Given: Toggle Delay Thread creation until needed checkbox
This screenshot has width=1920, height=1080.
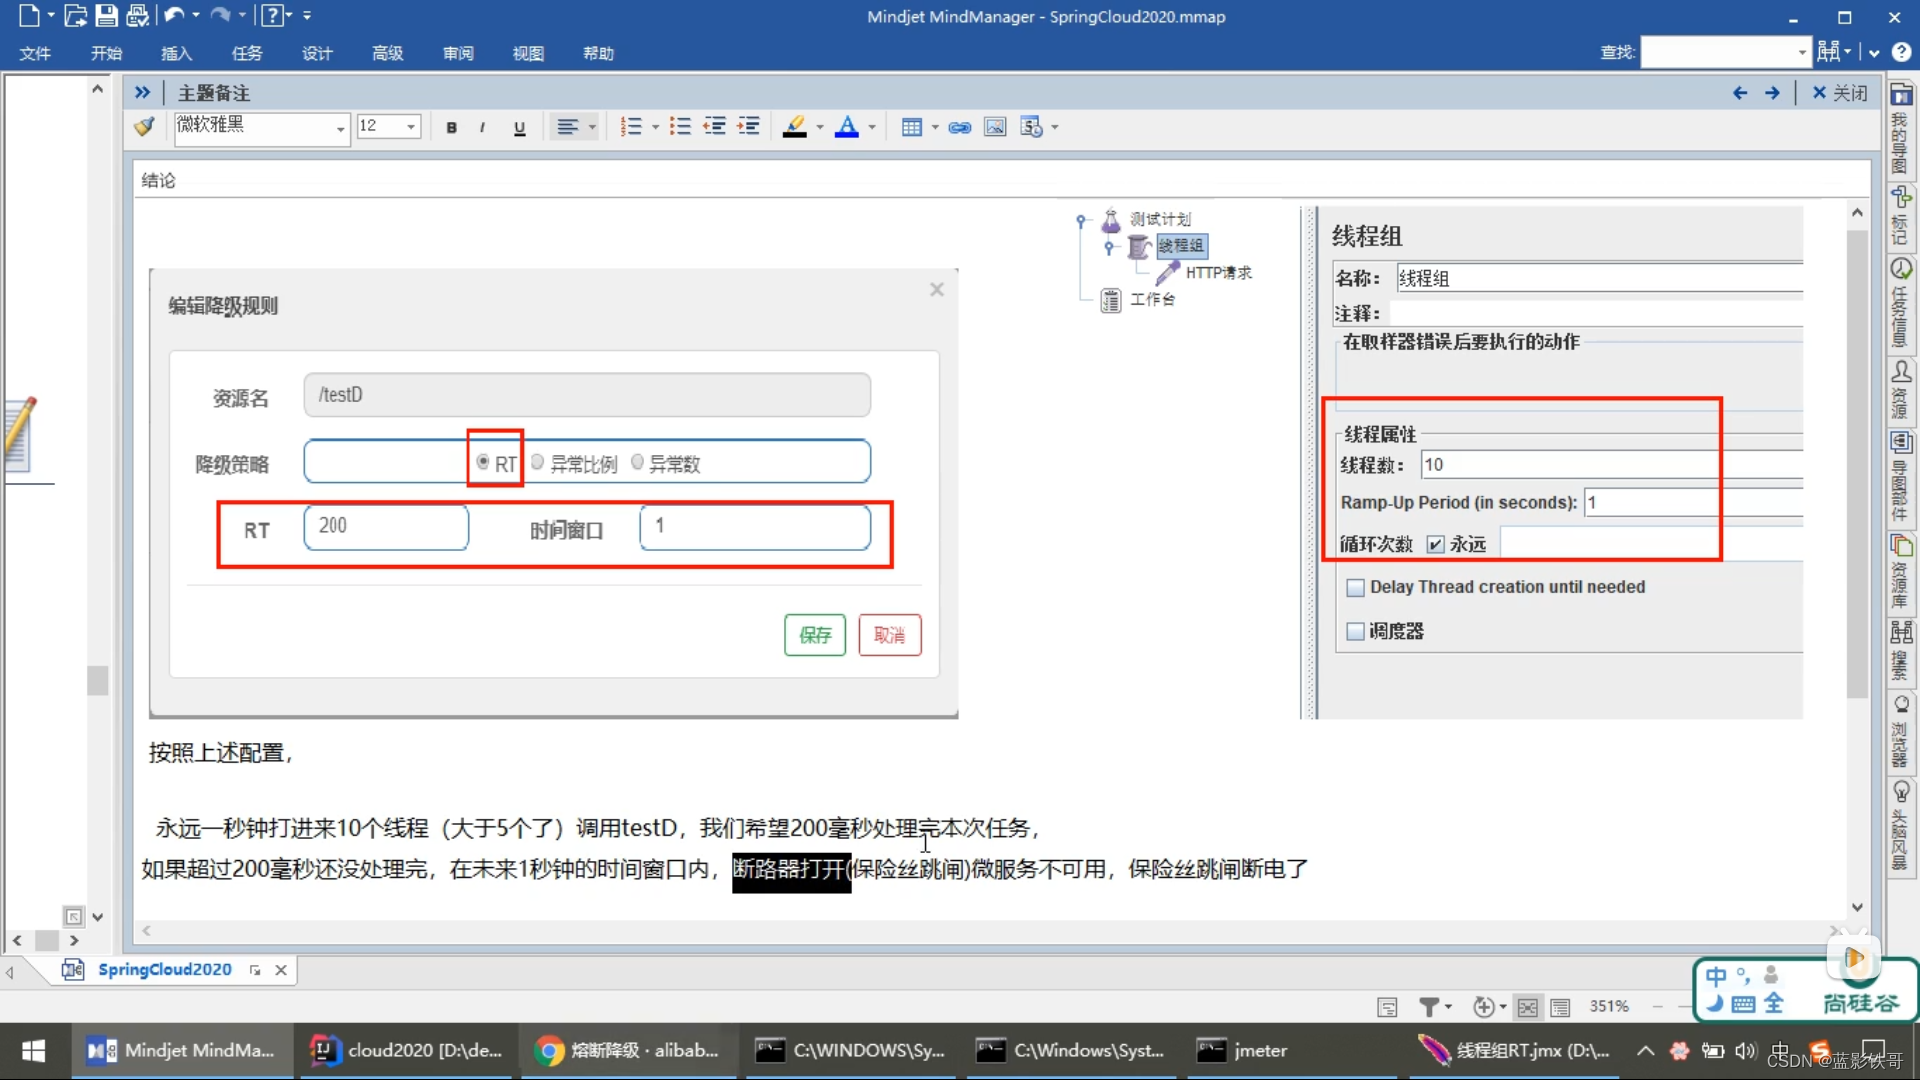Looking at the screenshot, I should 1355,588.
